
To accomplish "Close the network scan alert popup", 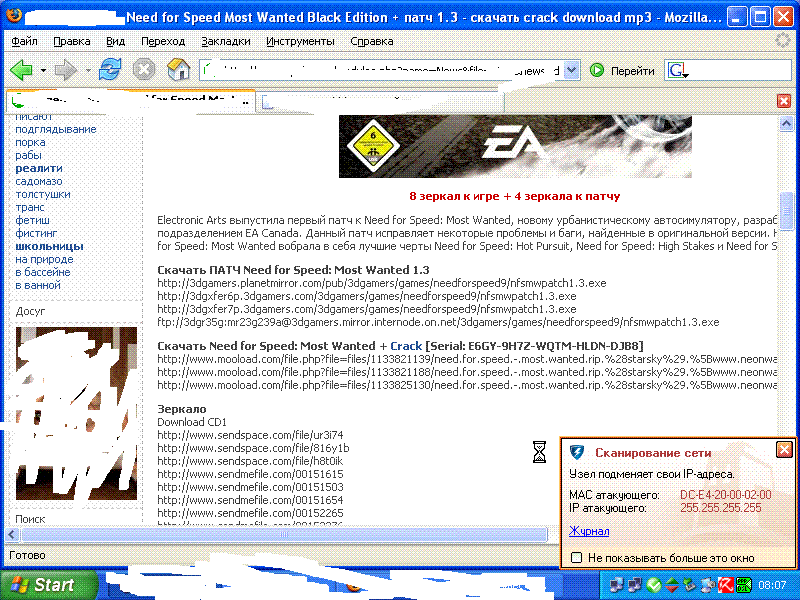I will tap(784, 449).
